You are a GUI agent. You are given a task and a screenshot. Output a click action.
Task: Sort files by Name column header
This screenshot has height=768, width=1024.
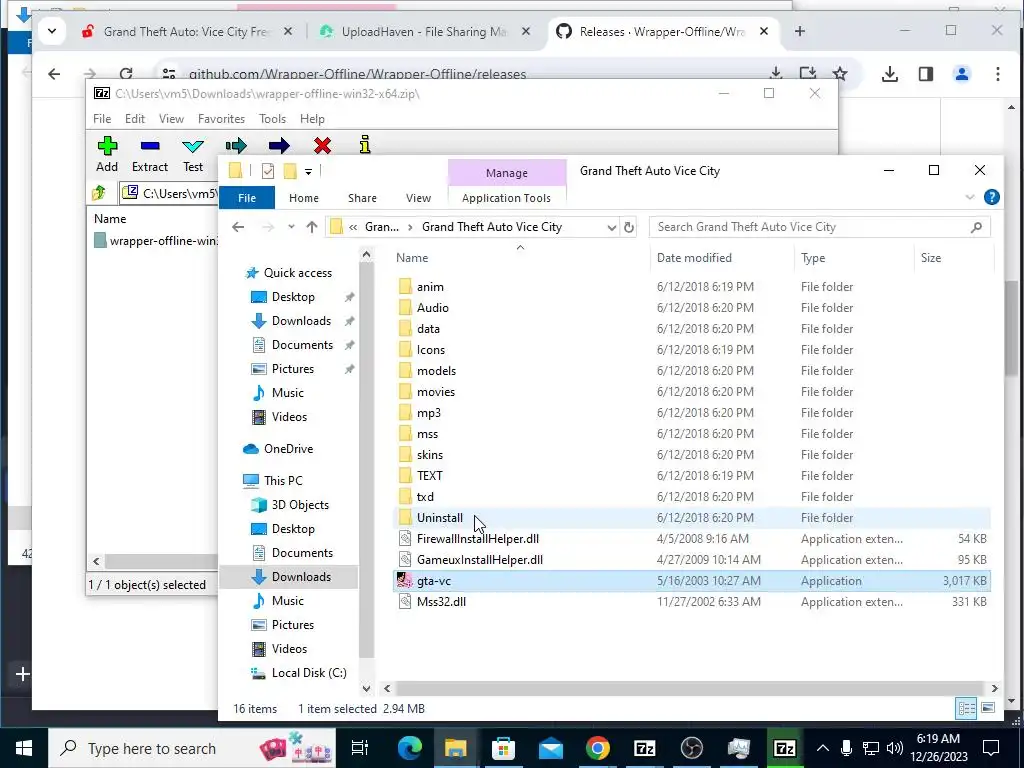pyautogui.click(x=412, y=258)
